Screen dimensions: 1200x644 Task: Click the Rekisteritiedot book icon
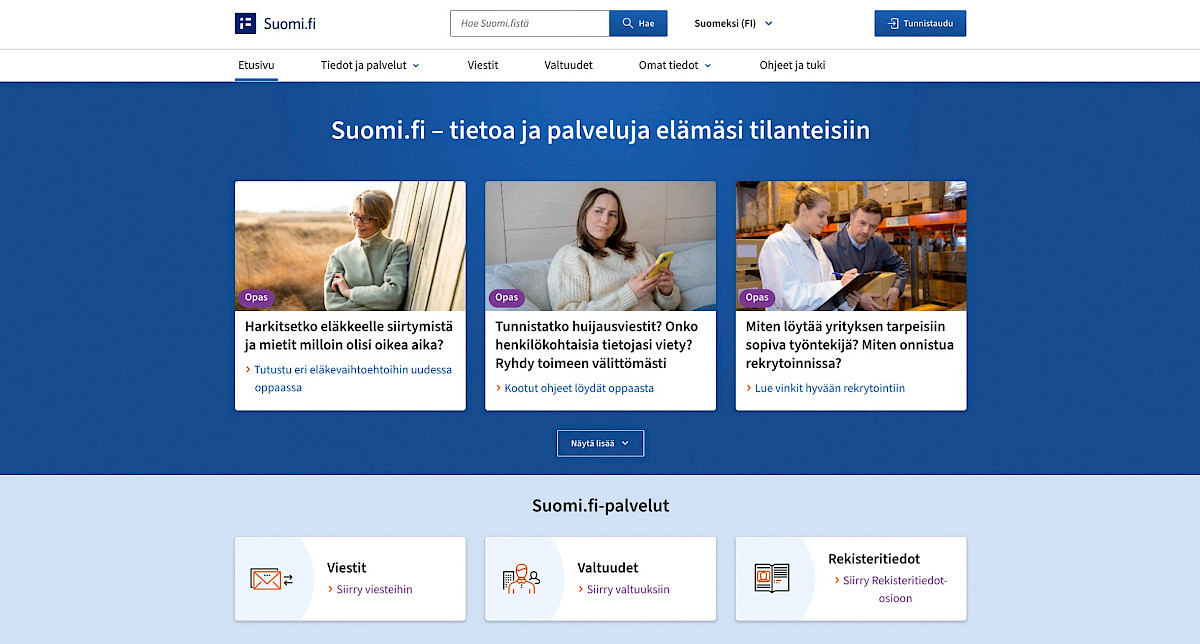(771, 578)
